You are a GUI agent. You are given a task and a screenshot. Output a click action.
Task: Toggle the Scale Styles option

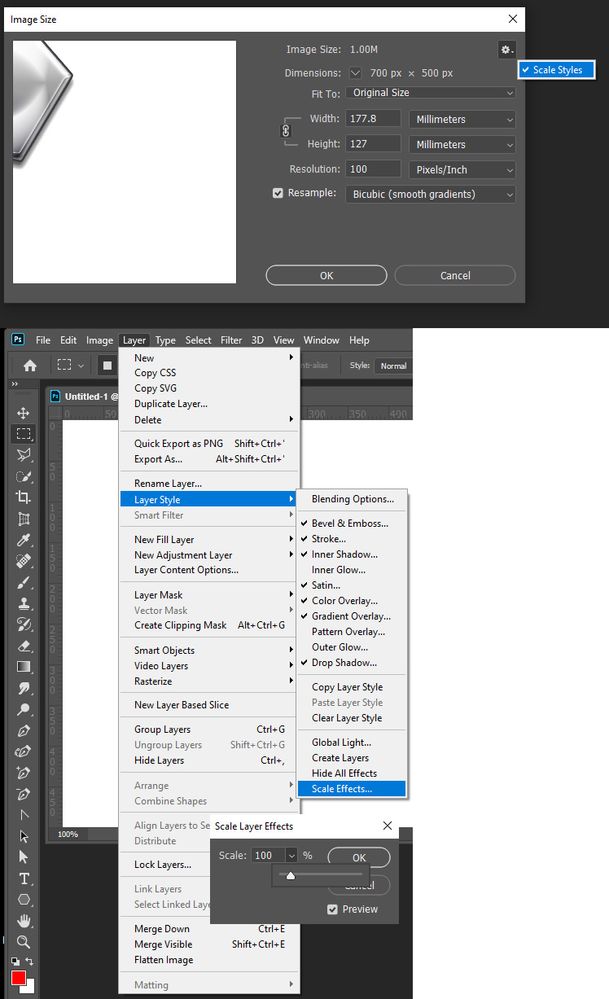point(557,70)
